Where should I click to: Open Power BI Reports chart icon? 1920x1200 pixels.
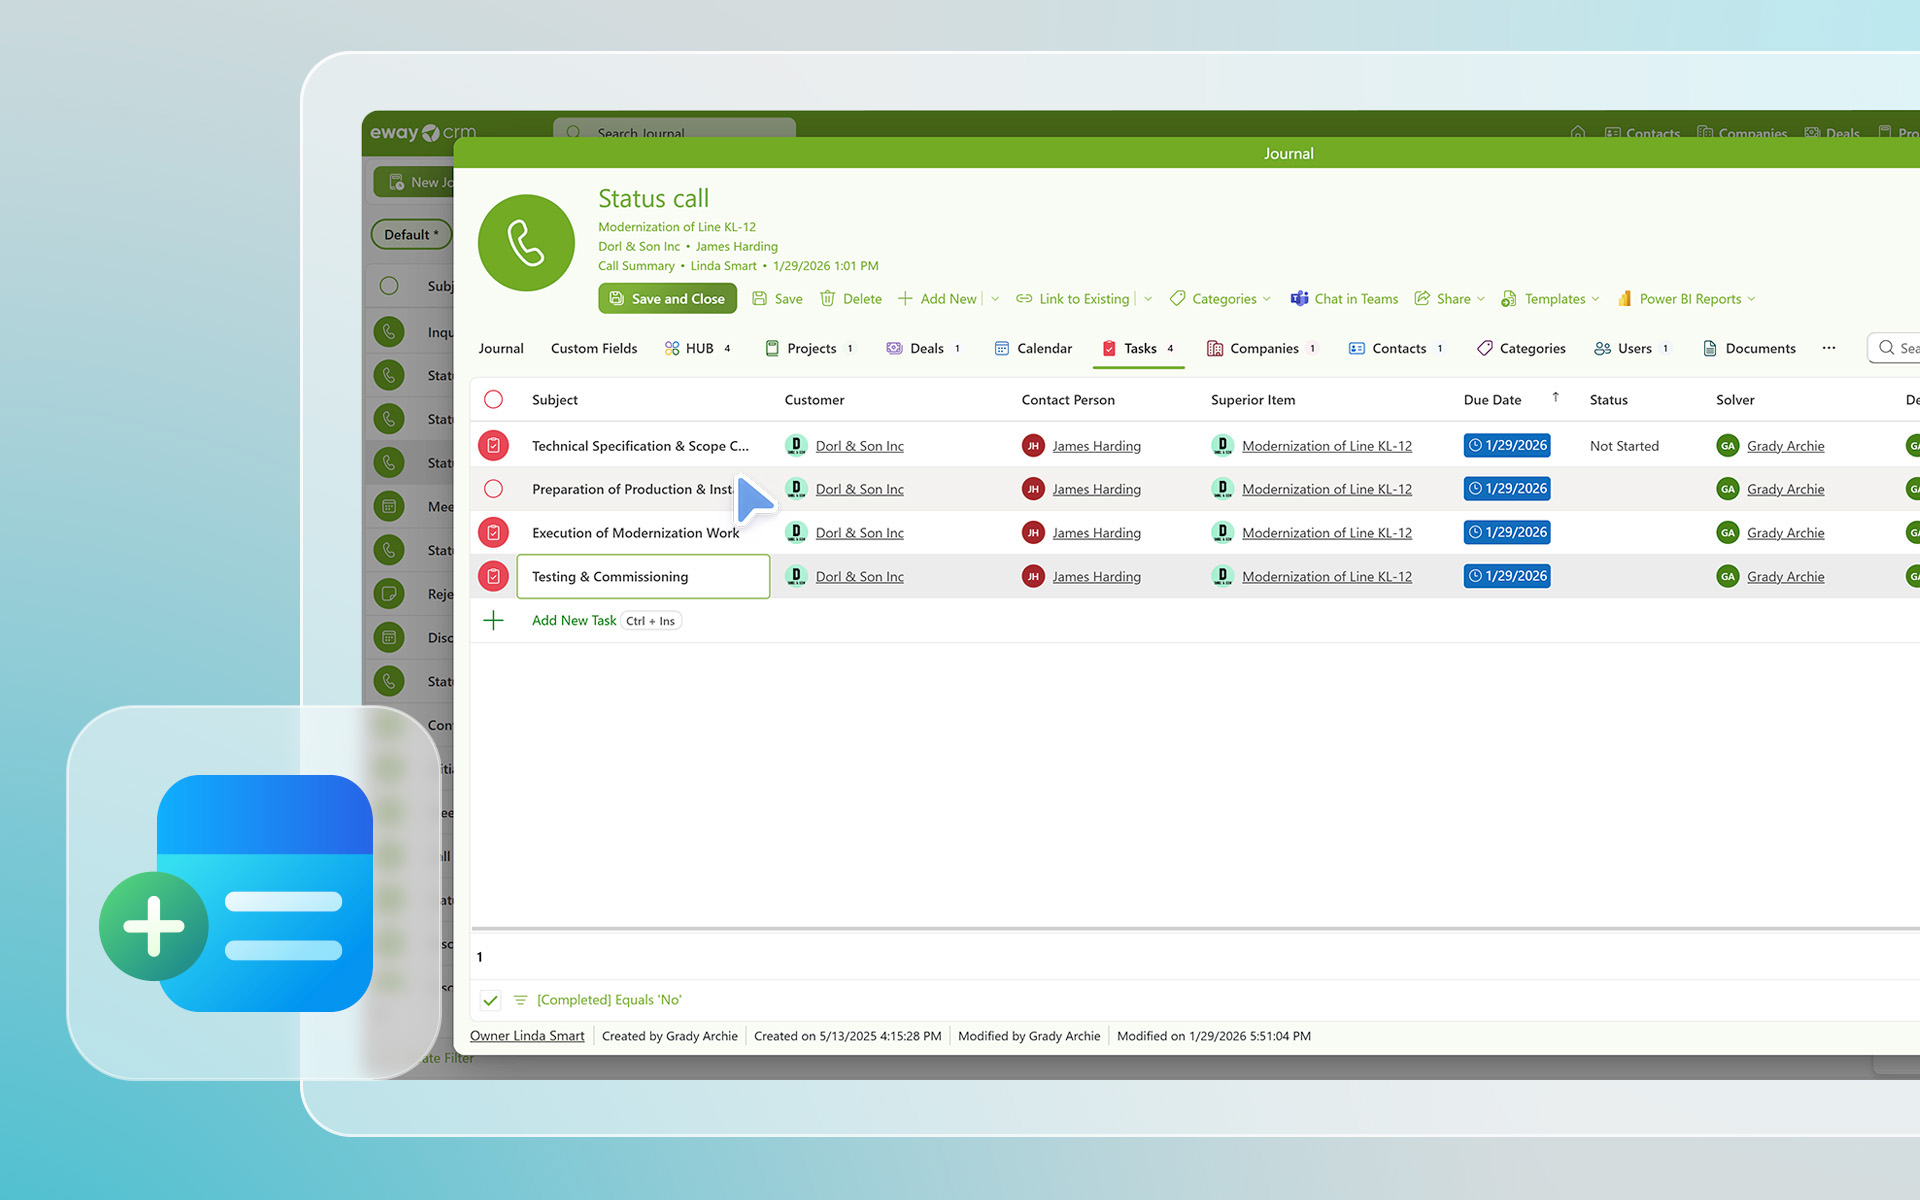click(x=1625, y=299)
